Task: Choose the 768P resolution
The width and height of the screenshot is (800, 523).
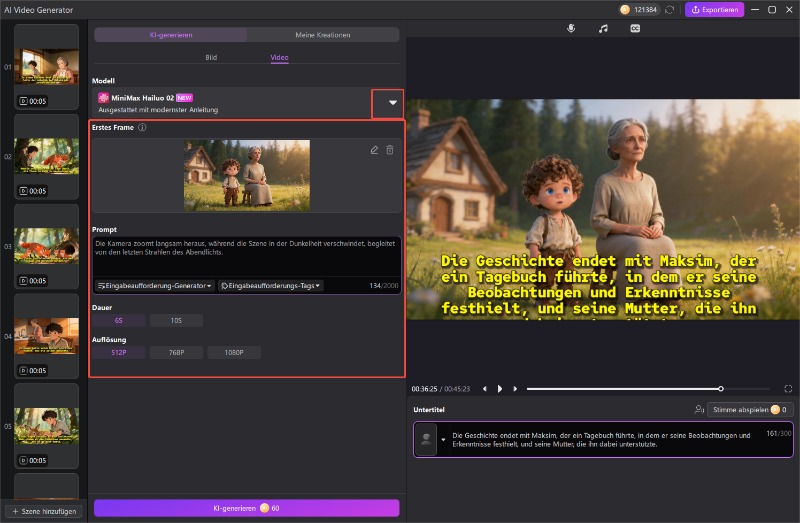Action: (176, 352)
